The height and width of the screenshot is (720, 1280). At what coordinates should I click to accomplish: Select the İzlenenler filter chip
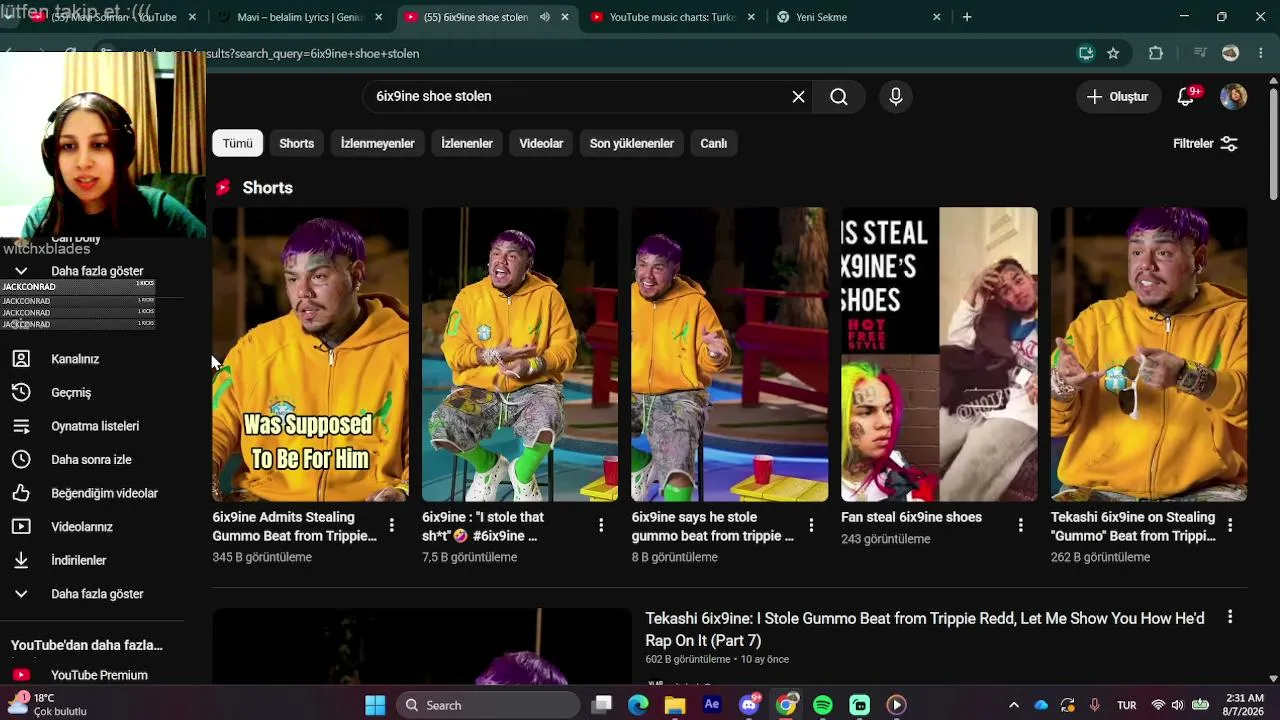(x=467, y=144)
